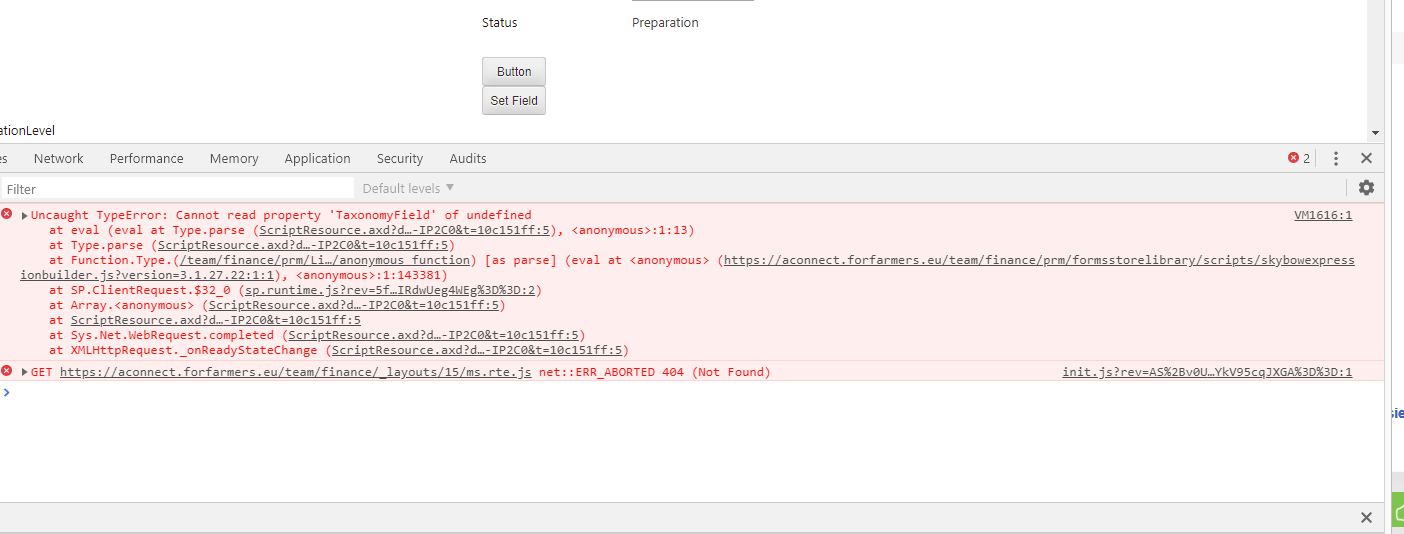
Task: Open the Memory tab
Action: [234, 158]
